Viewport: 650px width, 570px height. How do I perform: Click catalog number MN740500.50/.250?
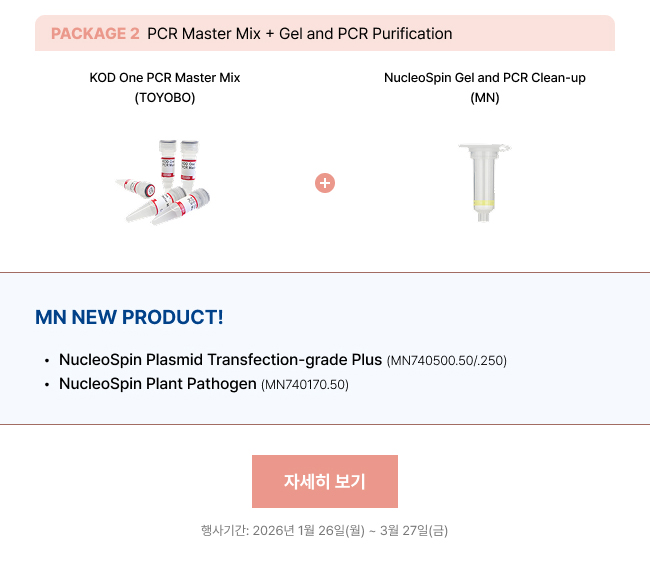pos(447,361)
